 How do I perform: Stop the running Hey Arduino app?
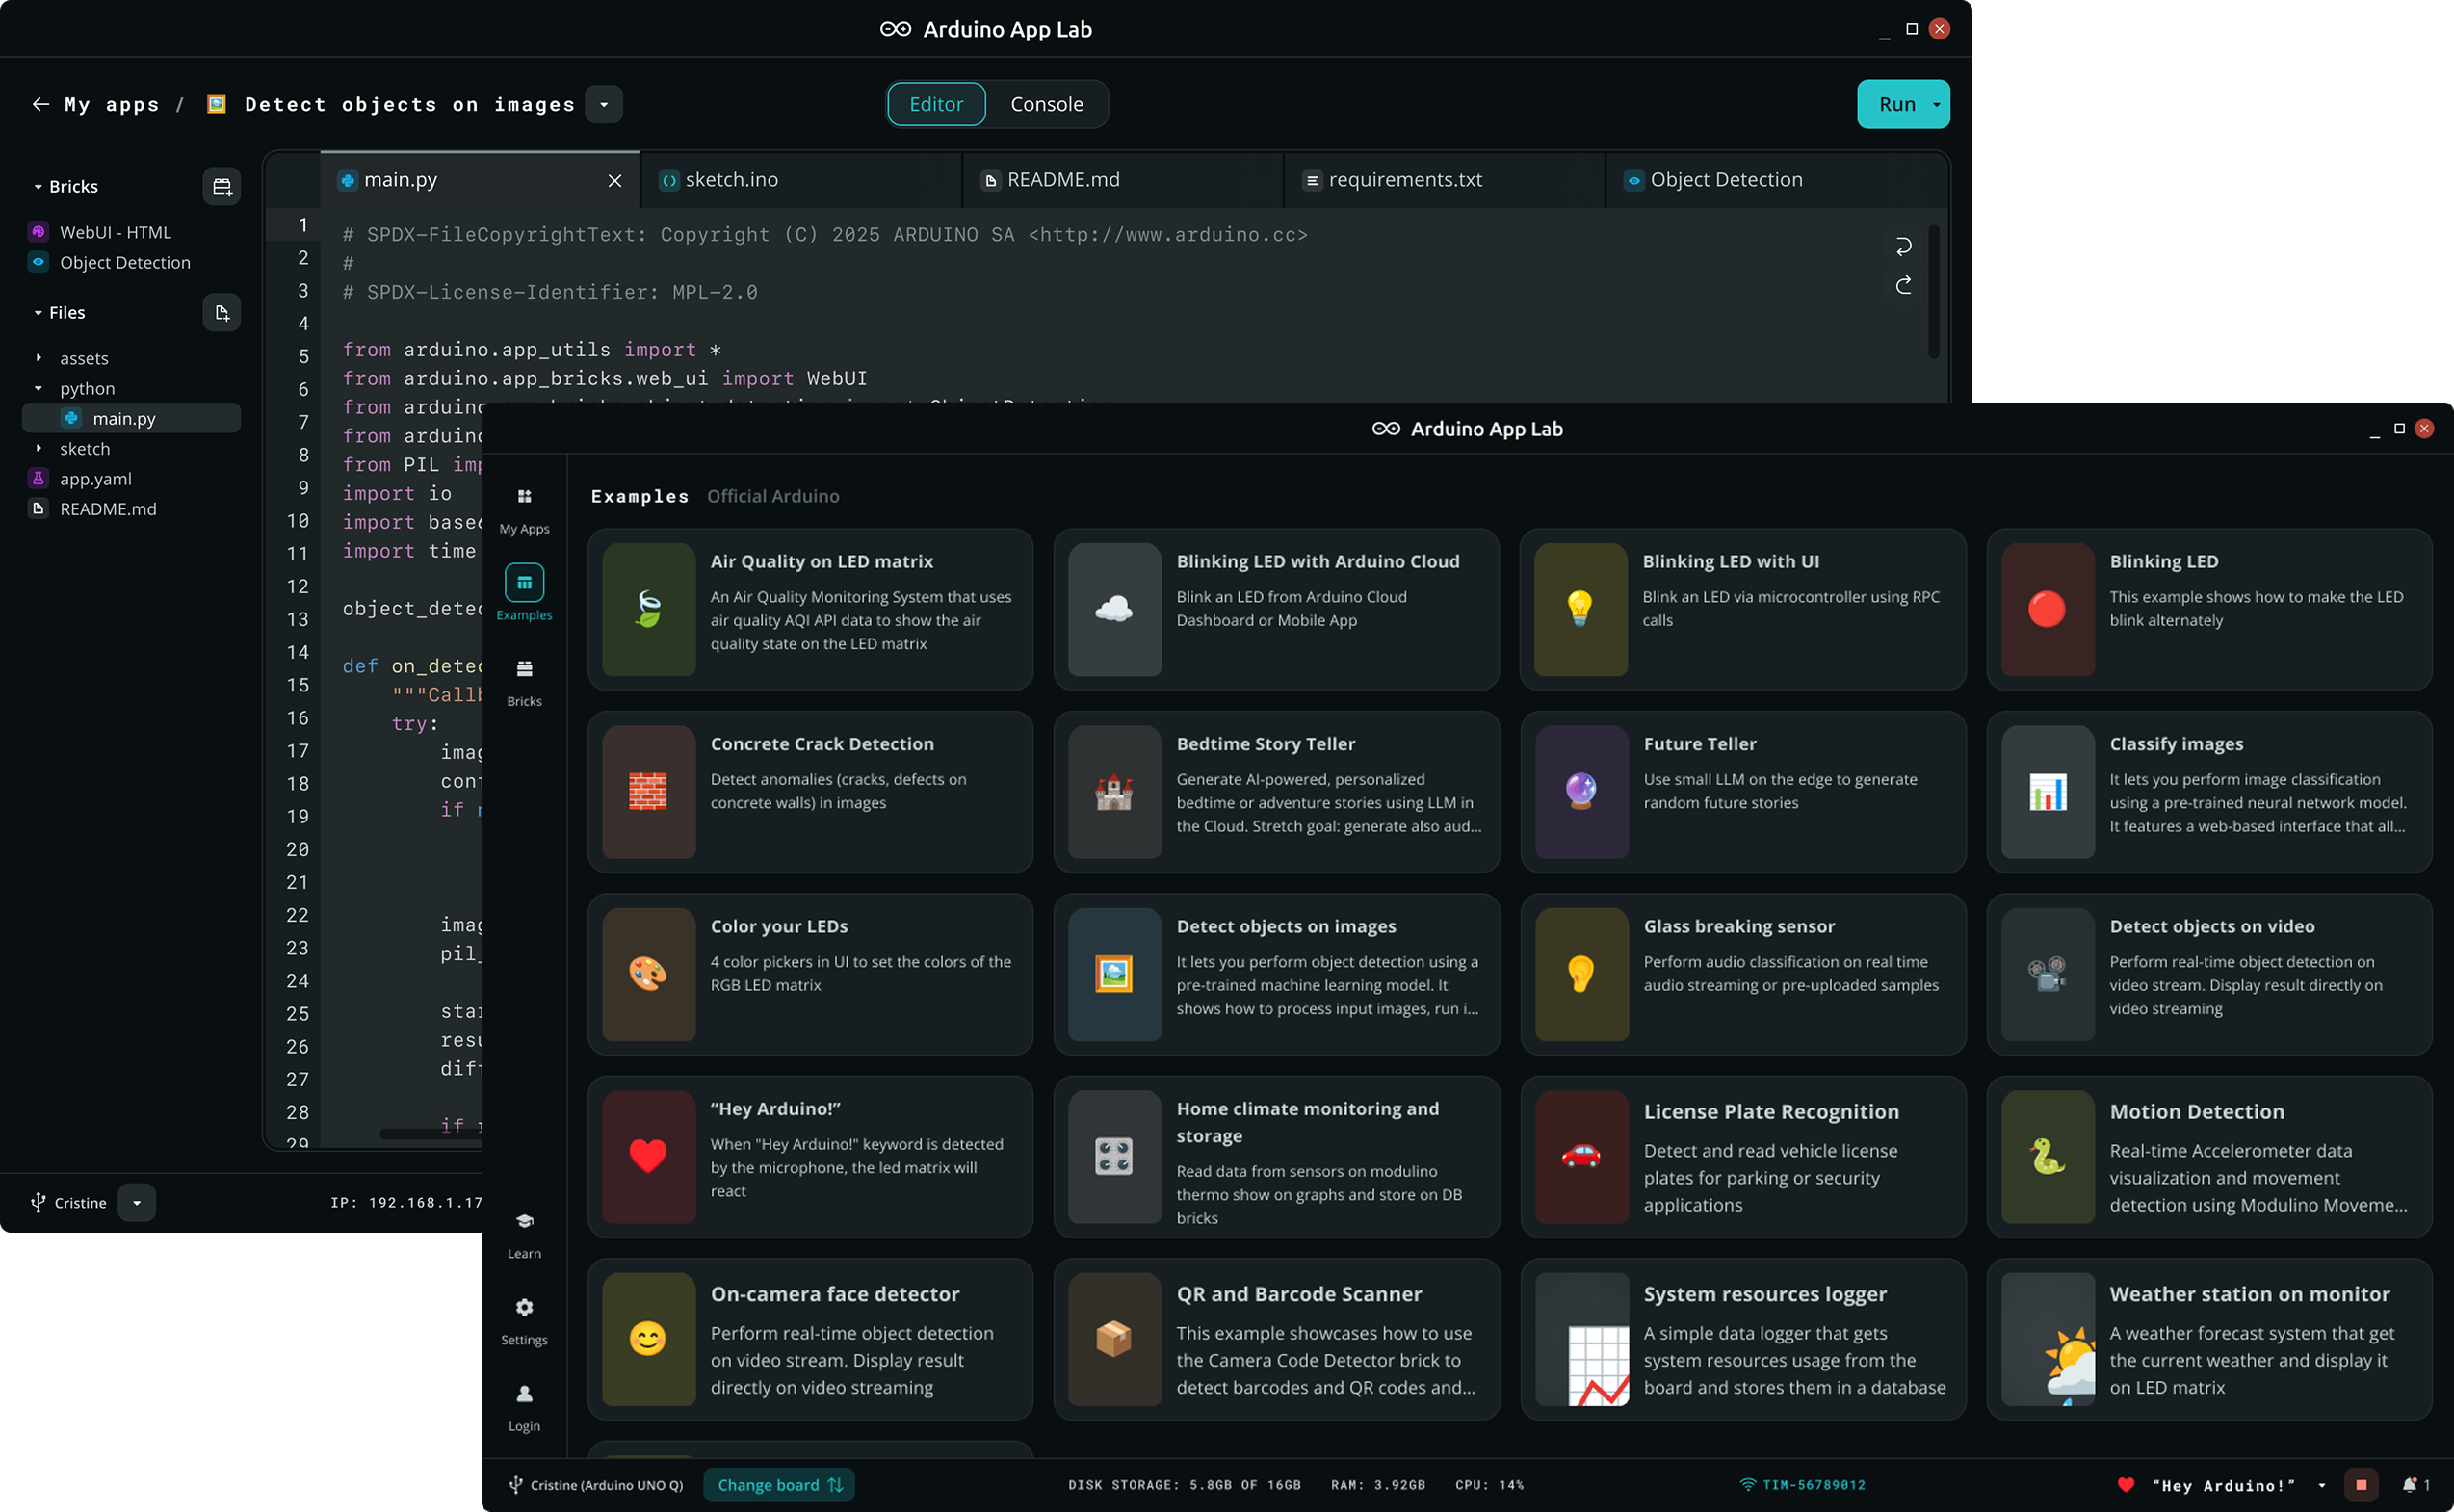[x=2362, y=1485]
